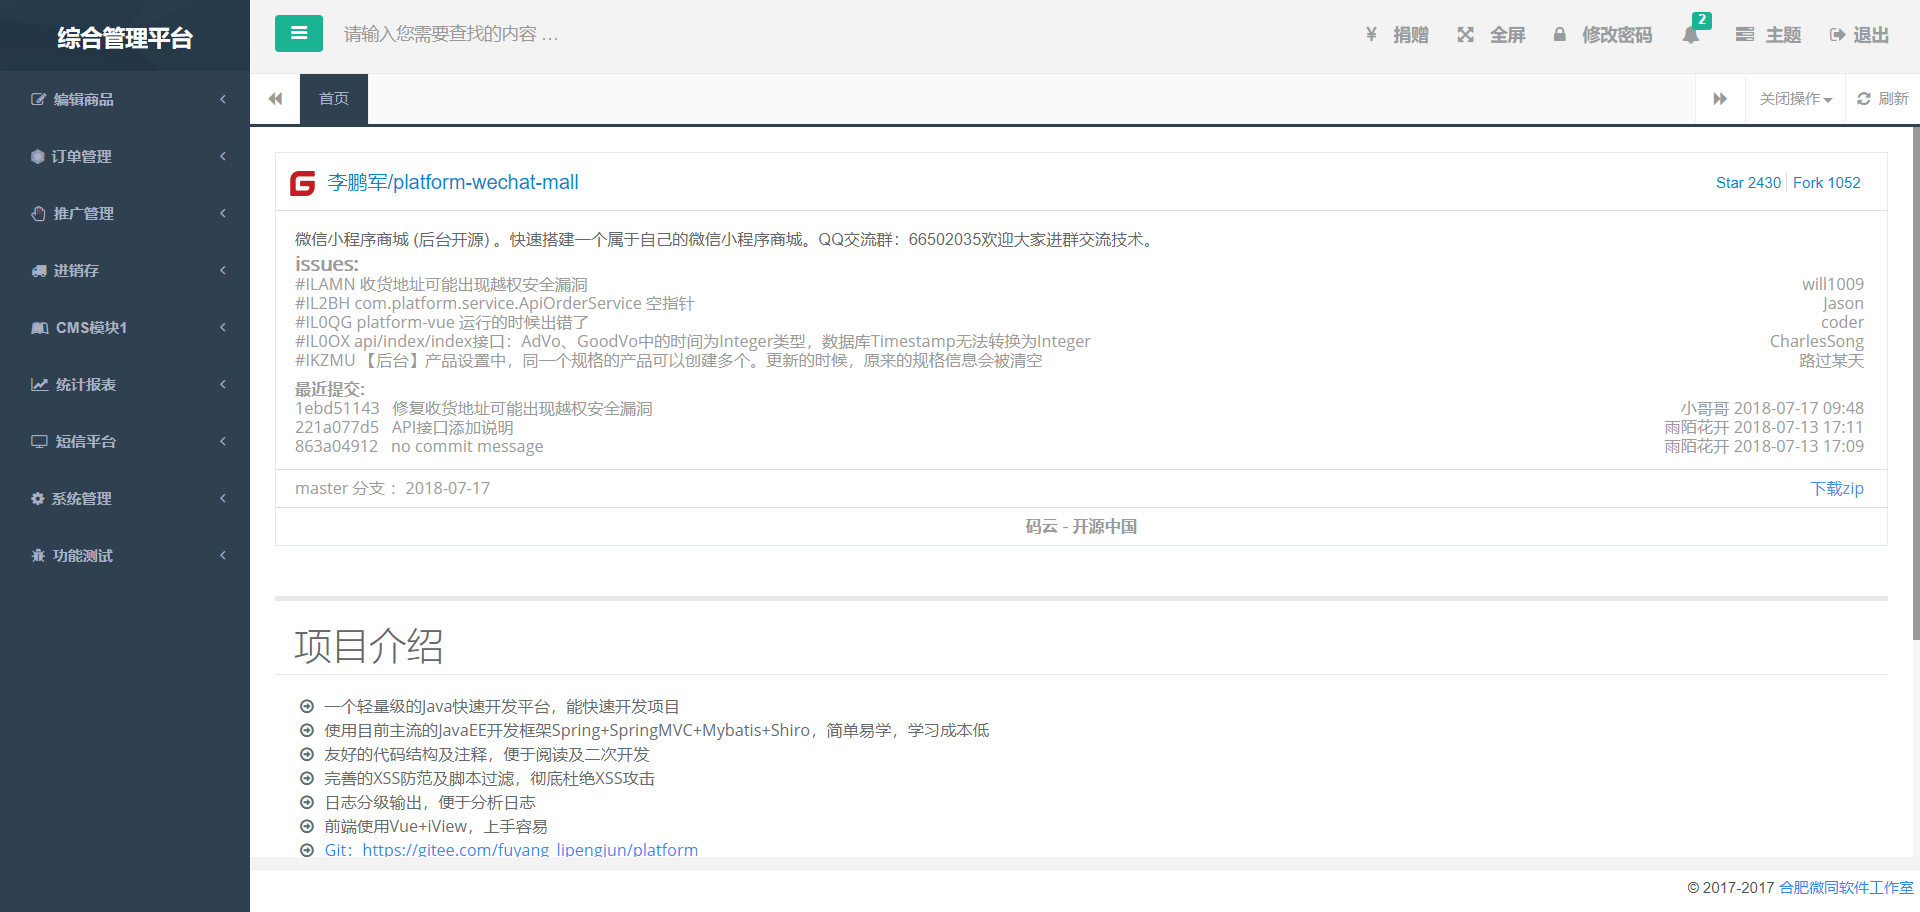The height and width of the screenshot is (912, 1920).
Task: Click the red Gitee G logo
Action: click(x=303, y=183)
